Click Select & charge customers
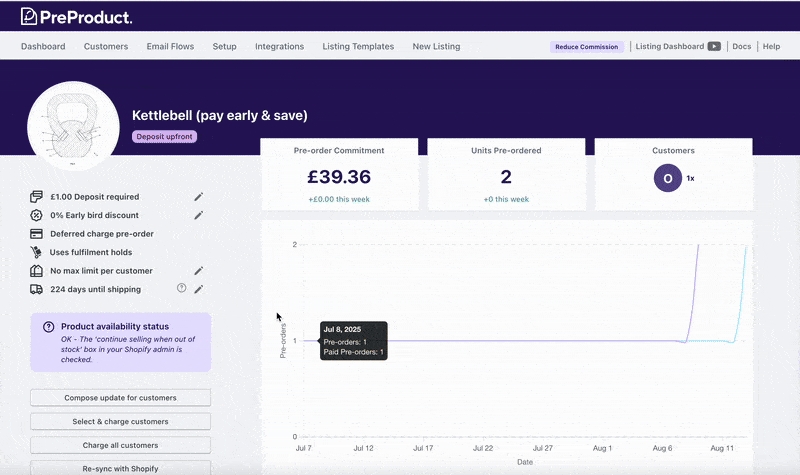 (120, 421)
